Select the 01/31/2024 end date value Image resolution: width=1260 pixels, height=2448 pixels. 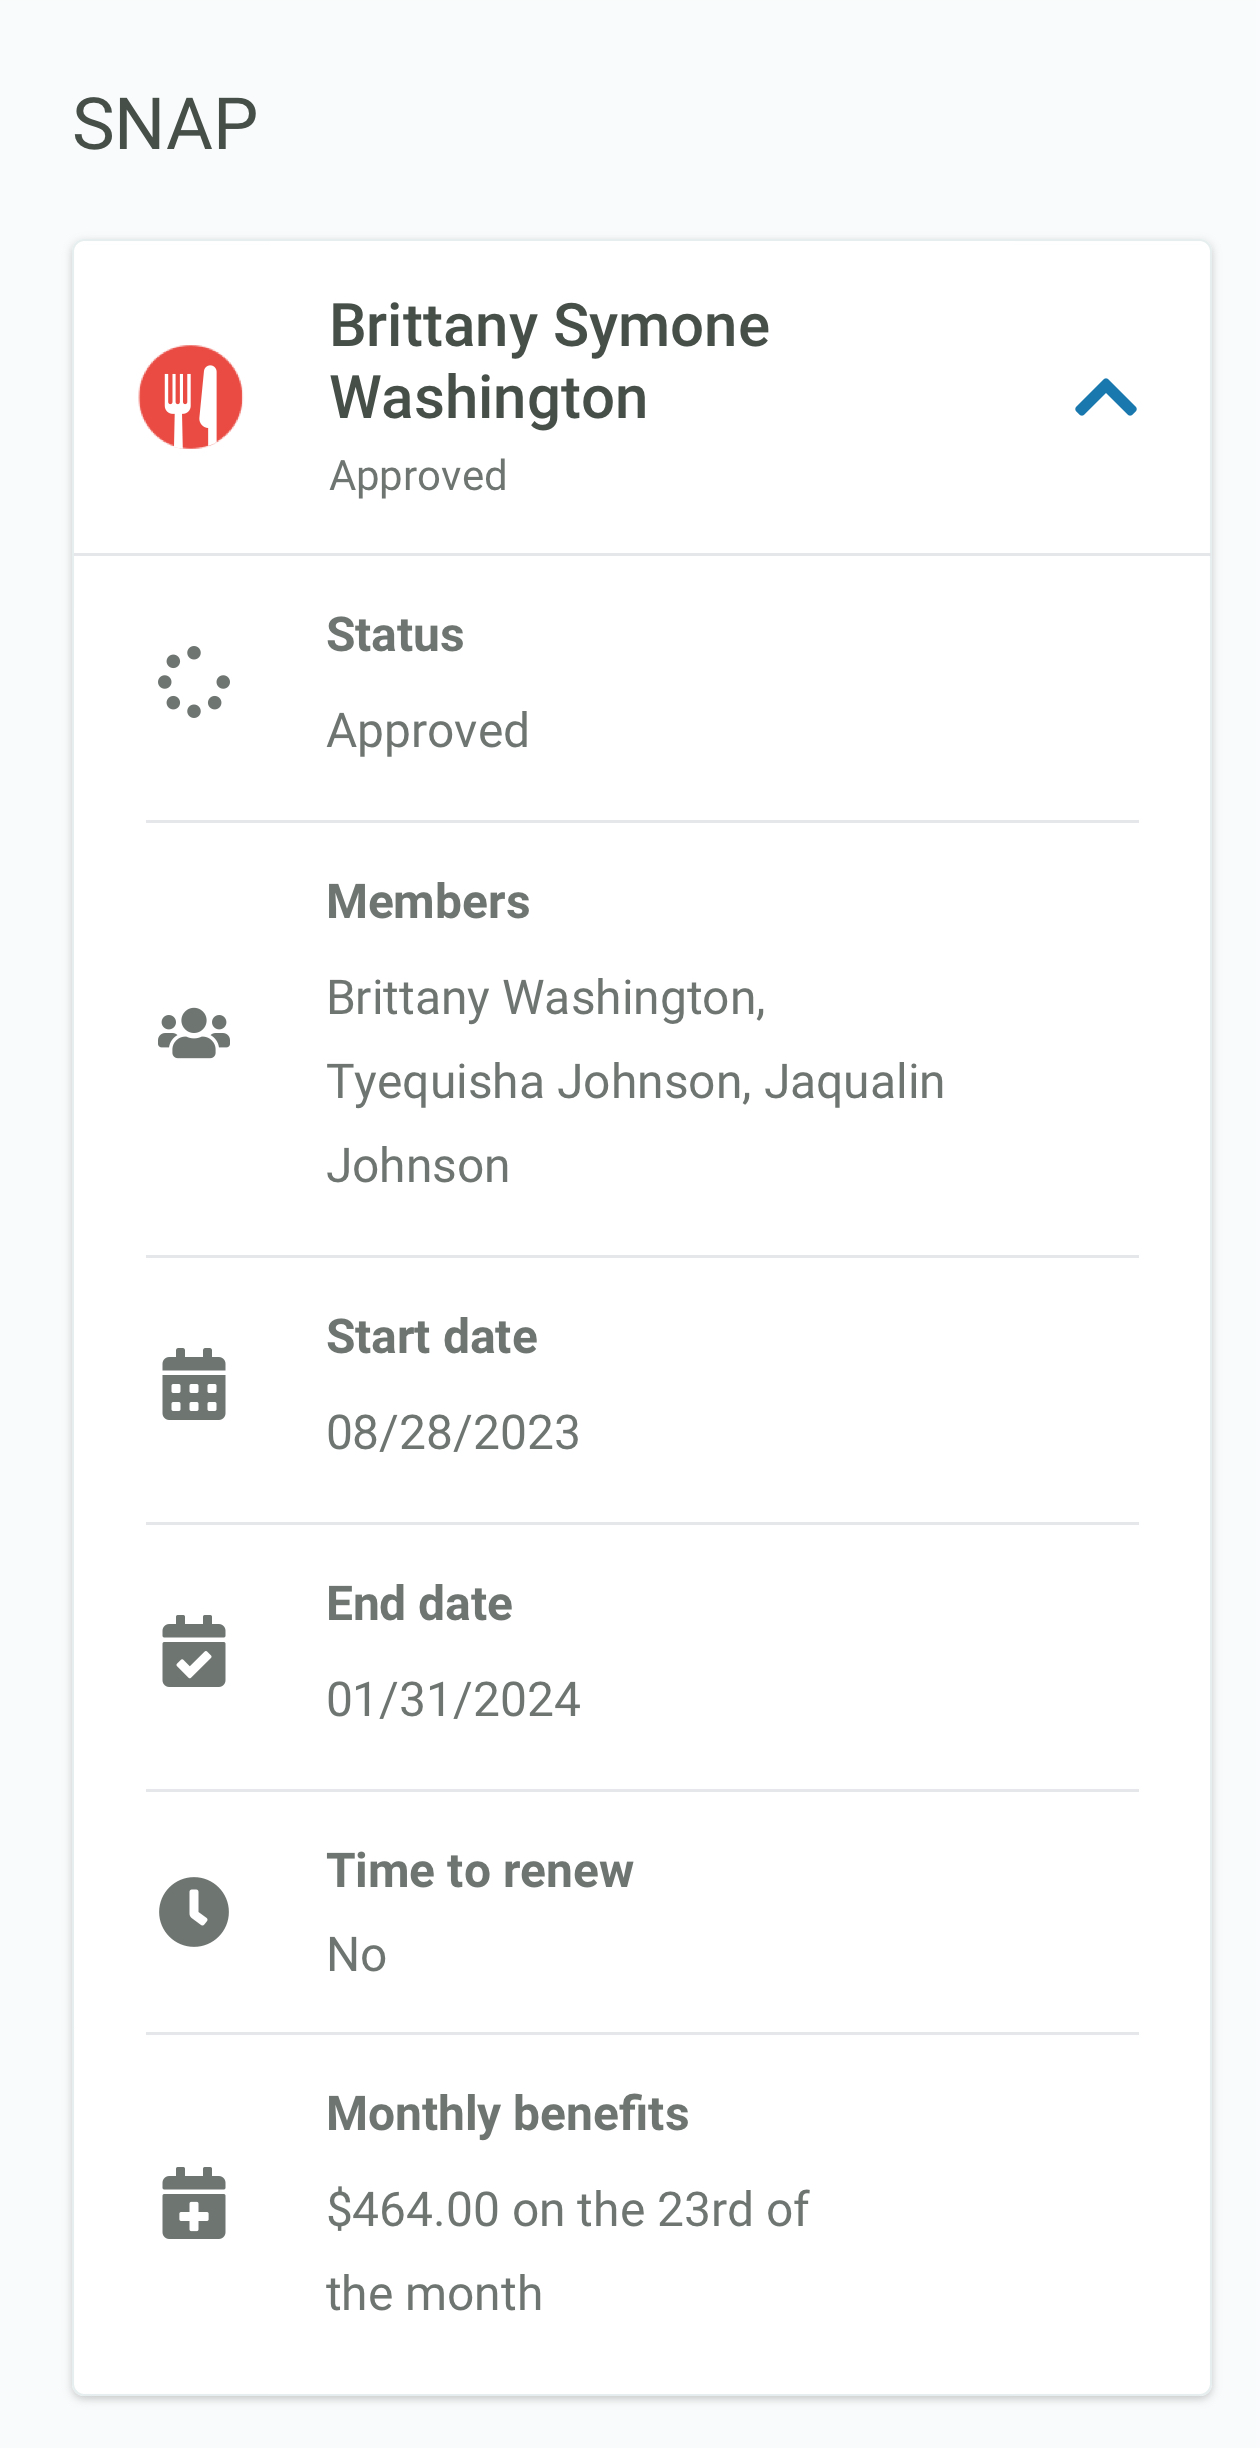coord(453,1699)
